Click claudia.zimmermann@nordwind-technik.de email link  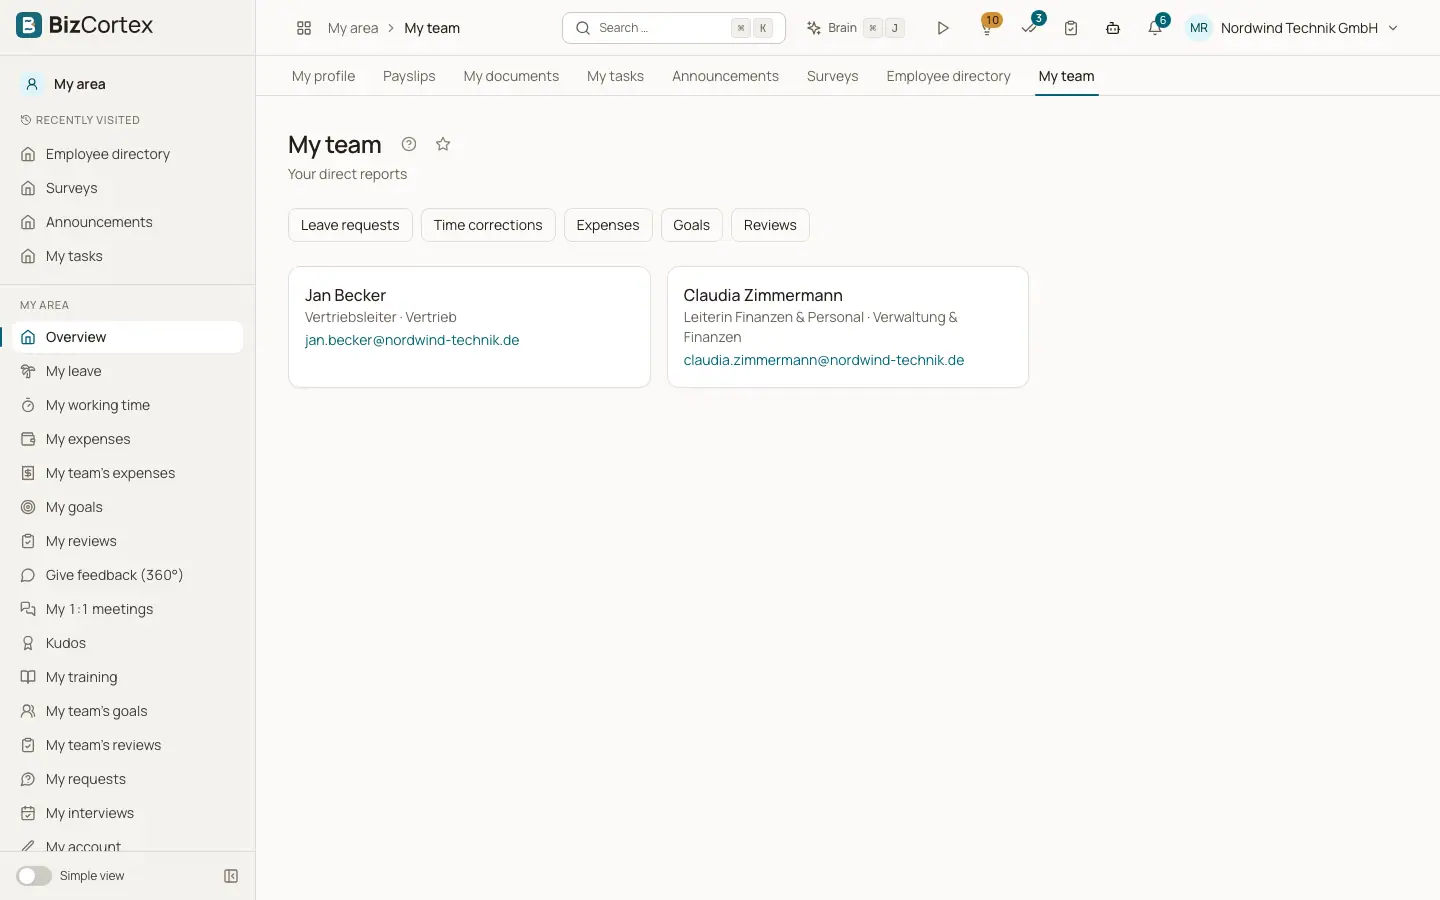(824, 360)
